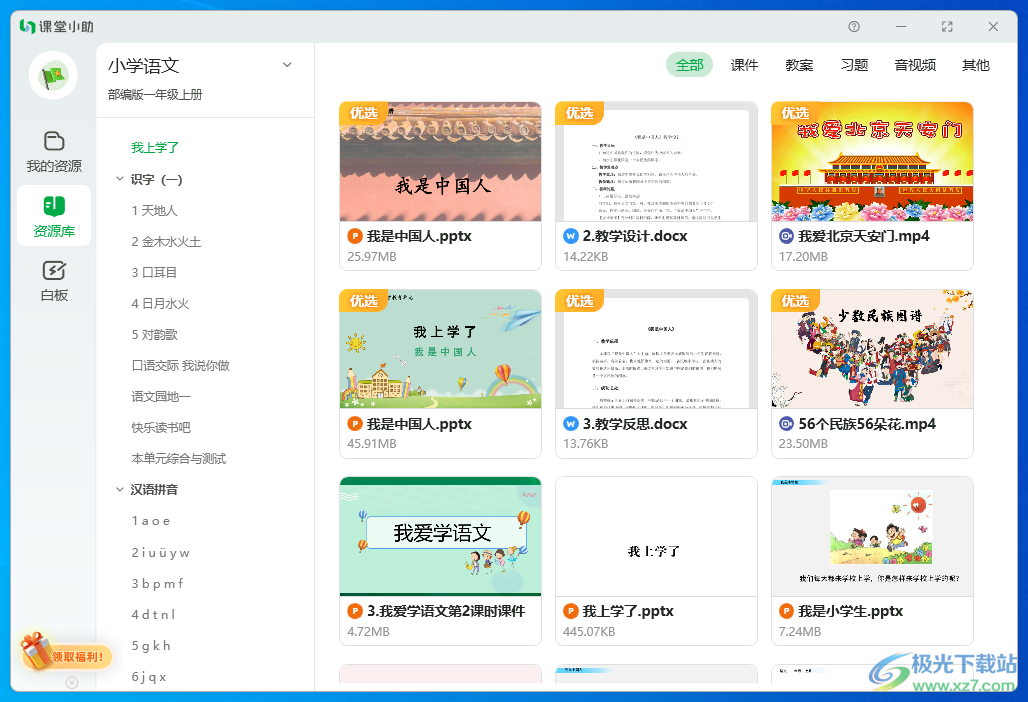Open thumbnail of 我爱北京天安门.mp4

tap(872, 161)
